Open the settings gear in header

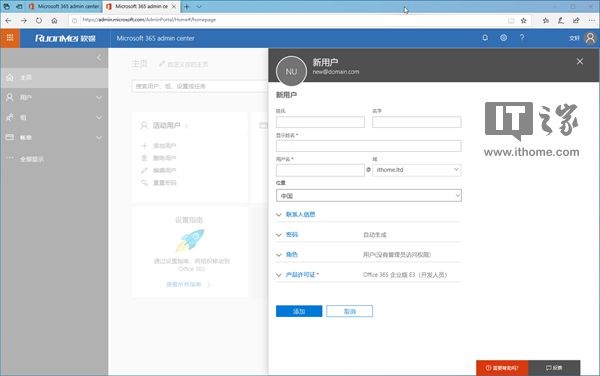coord(504,38)
